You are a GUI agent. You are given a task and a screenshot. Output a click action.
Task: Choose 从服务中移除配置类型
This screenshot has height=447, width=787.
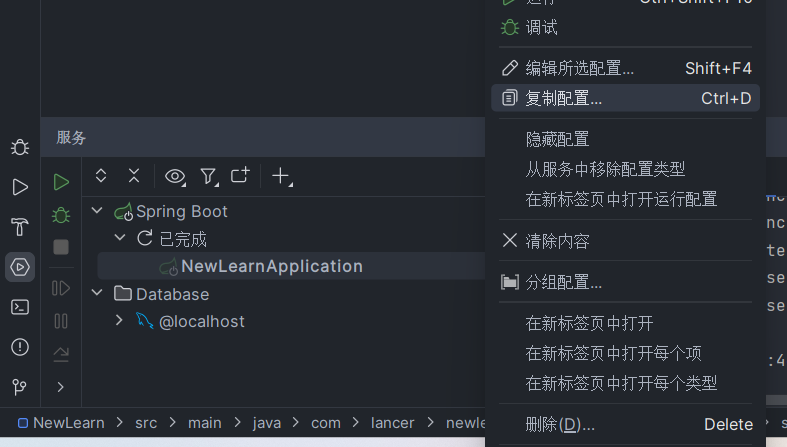[625, 169]
